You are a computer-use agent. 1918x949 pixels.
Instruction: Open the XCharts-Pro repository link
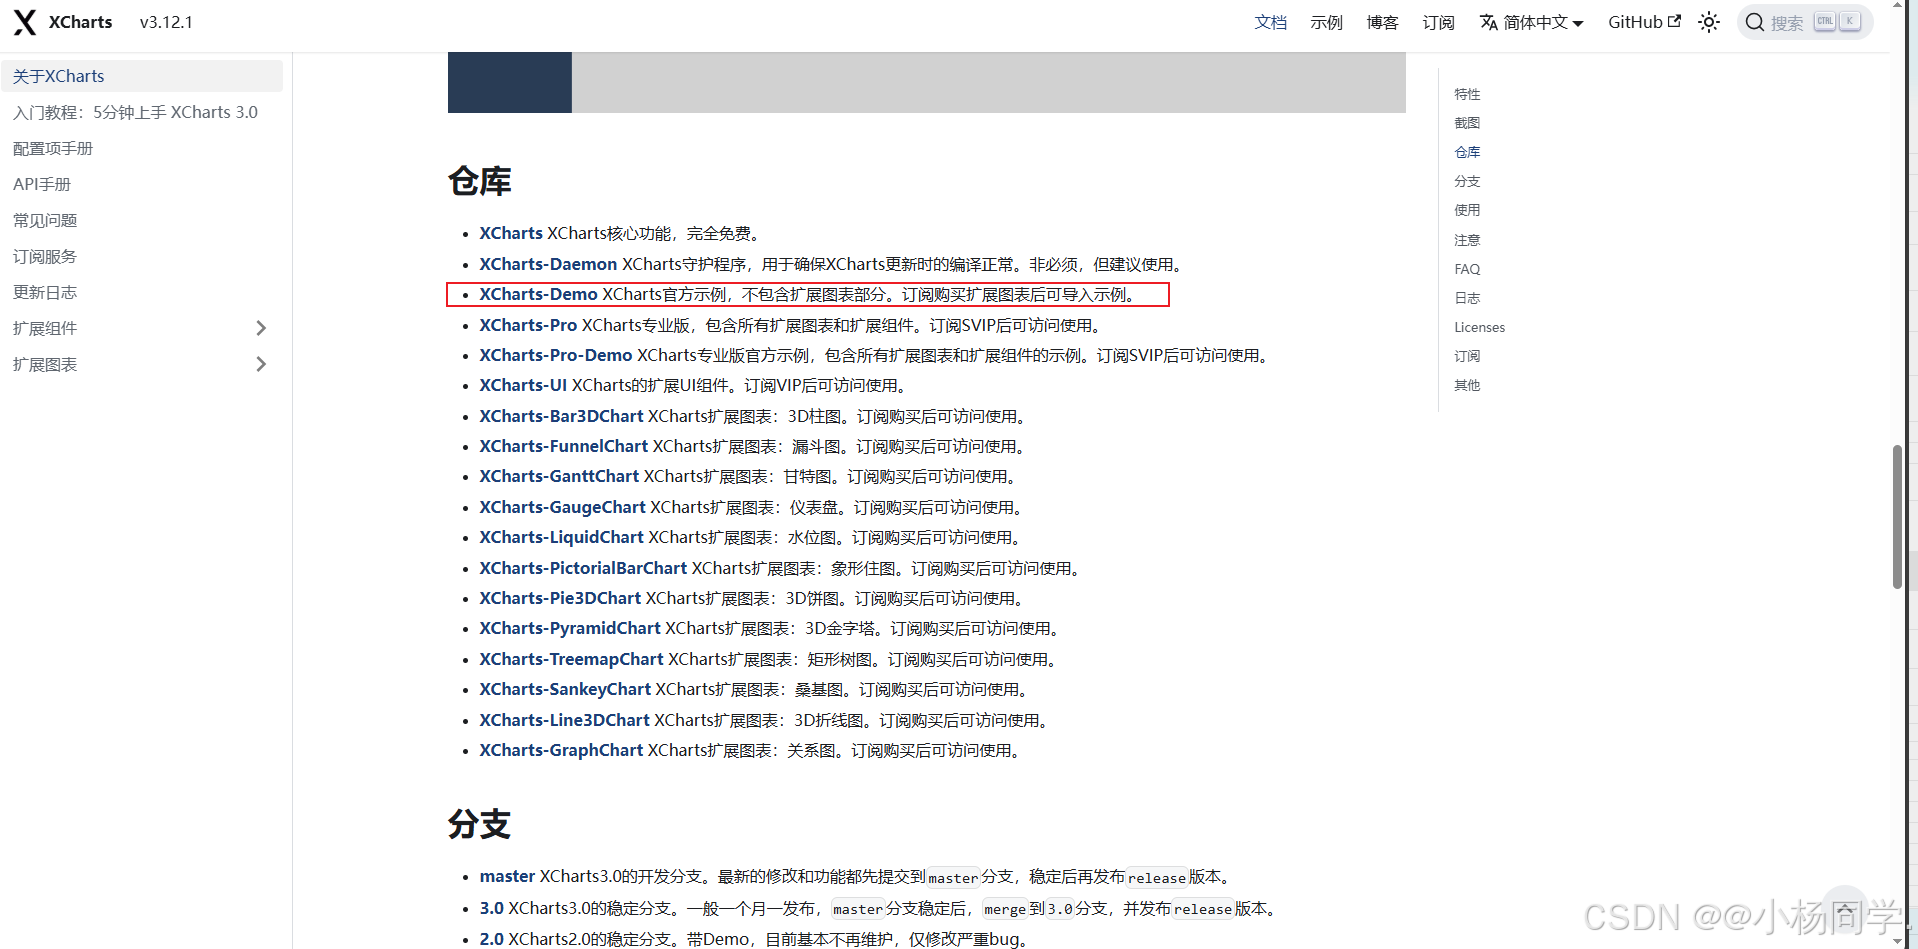point(528,325)
